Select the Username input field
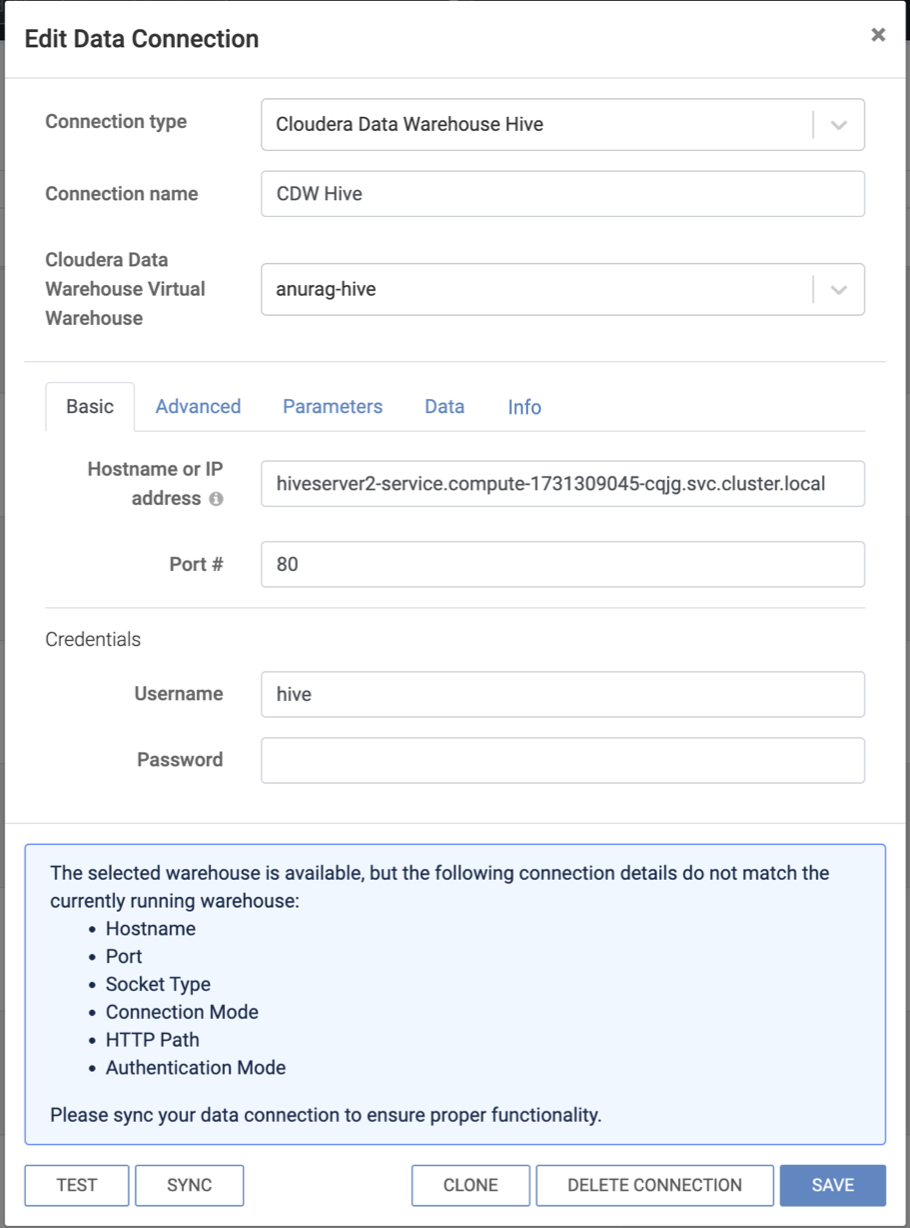The height and width of the screenshot is (1228, 910). click(x=562, y=695)
